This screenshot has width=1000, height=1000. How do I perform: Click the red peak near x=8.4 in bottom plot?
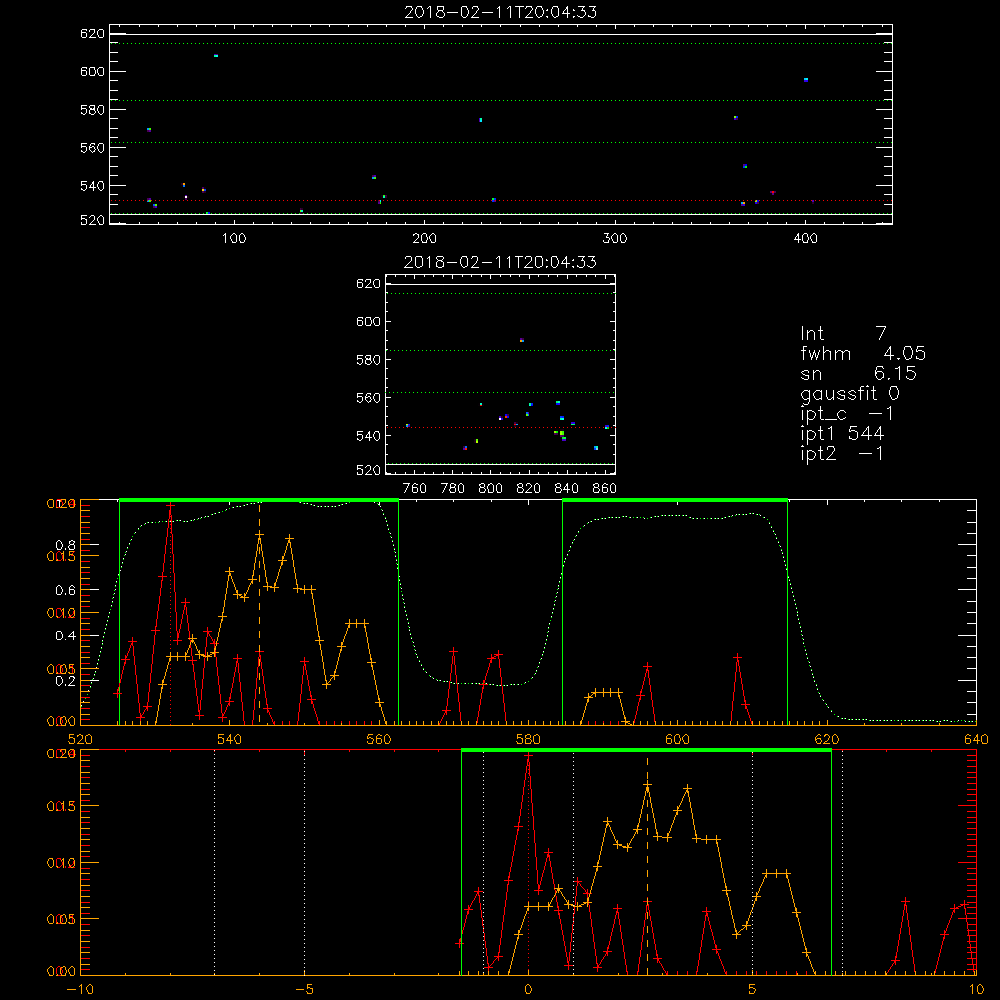(905, 902)
